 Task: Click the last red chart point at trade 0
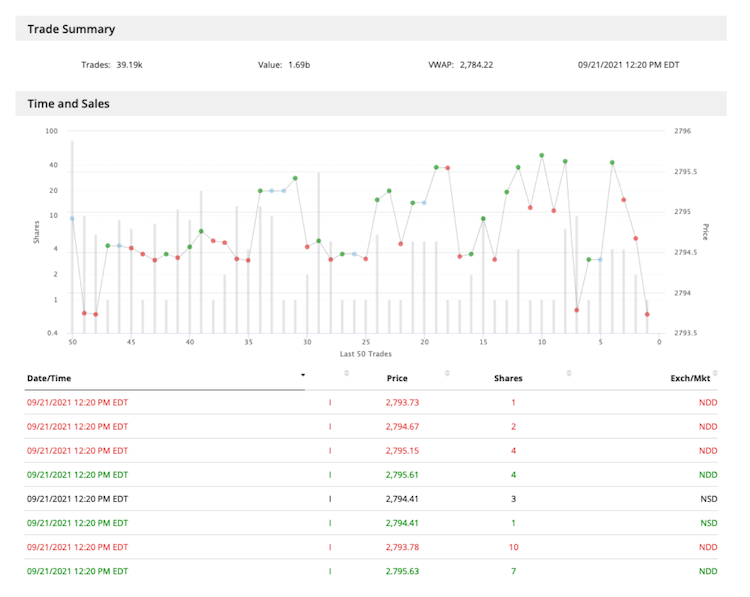647,314
